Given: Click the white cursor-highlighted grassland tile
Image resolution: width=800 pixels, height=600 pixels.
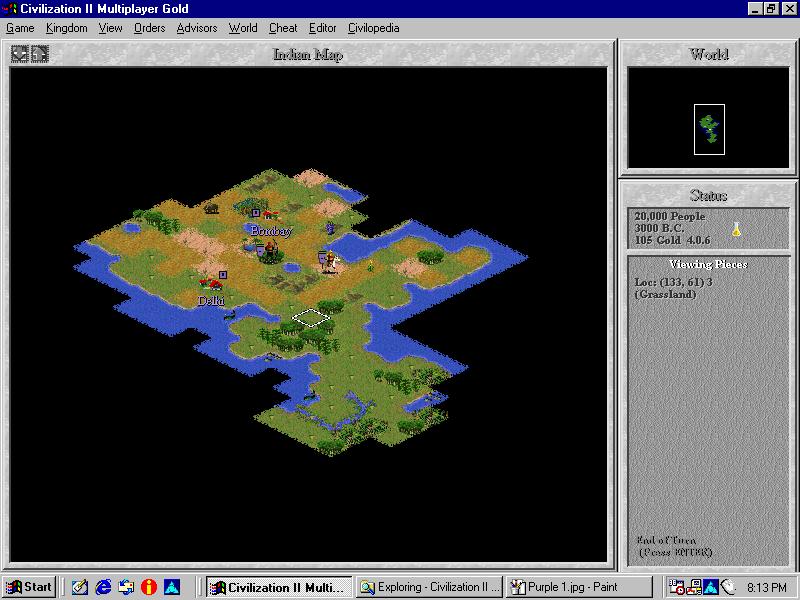Looking at the screenshot, I should [x=311, y=317].
